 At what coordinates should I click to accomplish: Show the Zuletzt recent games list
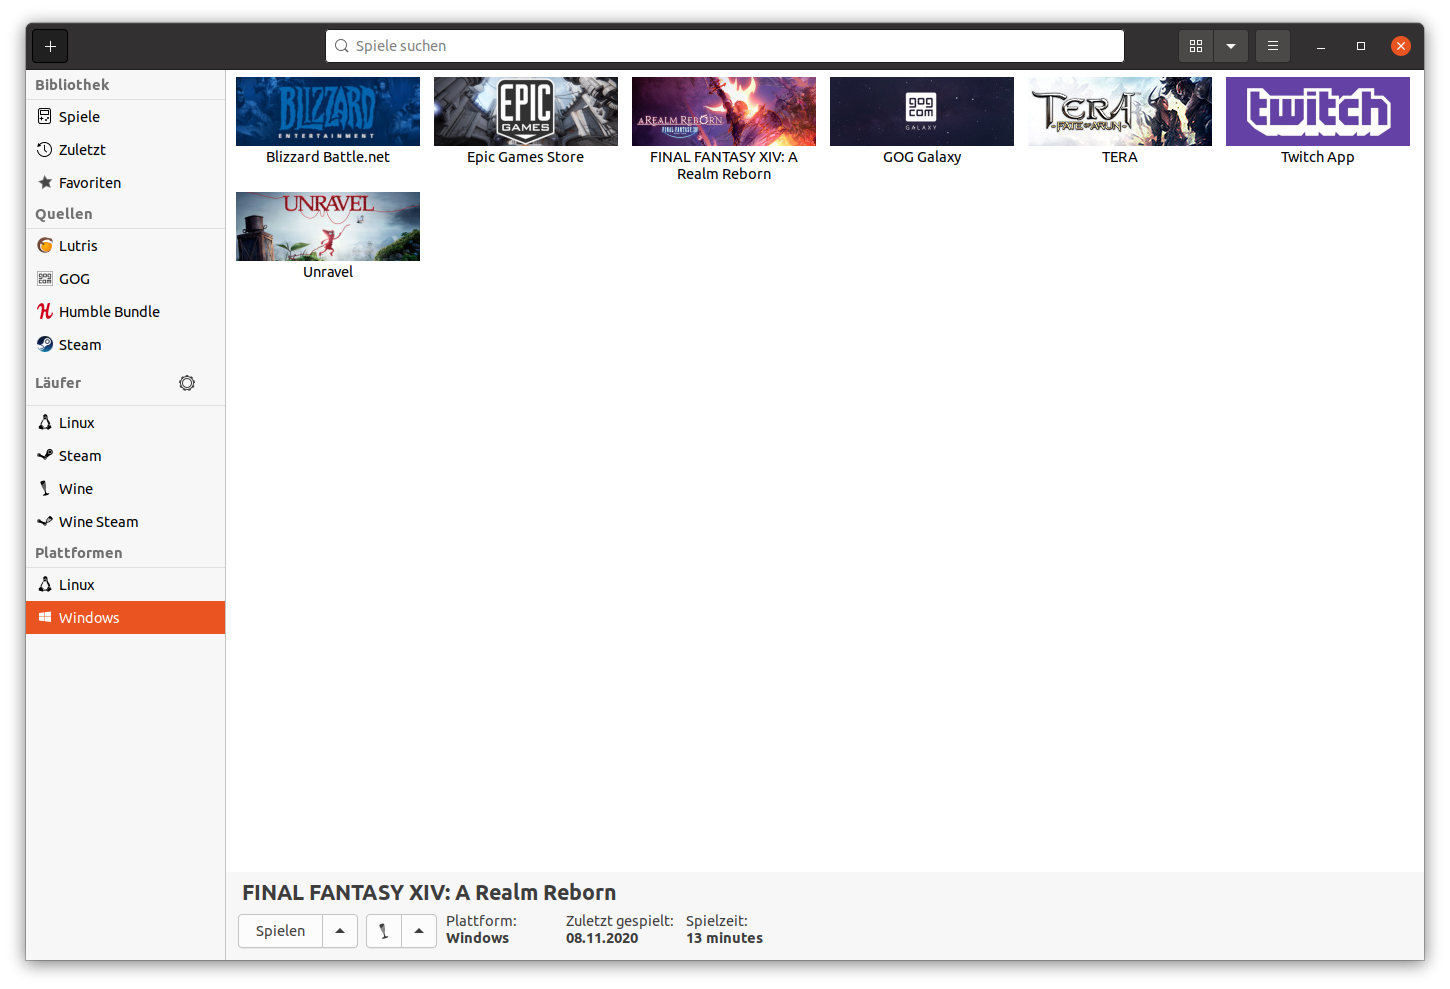point(82,150)
